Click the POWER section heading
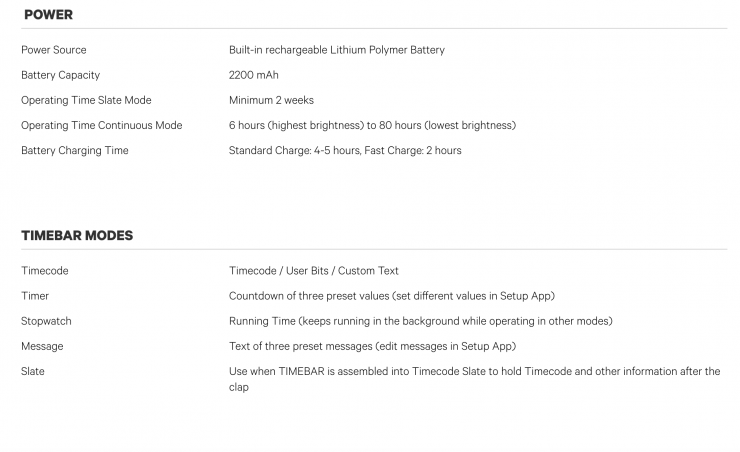Viewport: 740px width, 452px height. pos(48,15)
